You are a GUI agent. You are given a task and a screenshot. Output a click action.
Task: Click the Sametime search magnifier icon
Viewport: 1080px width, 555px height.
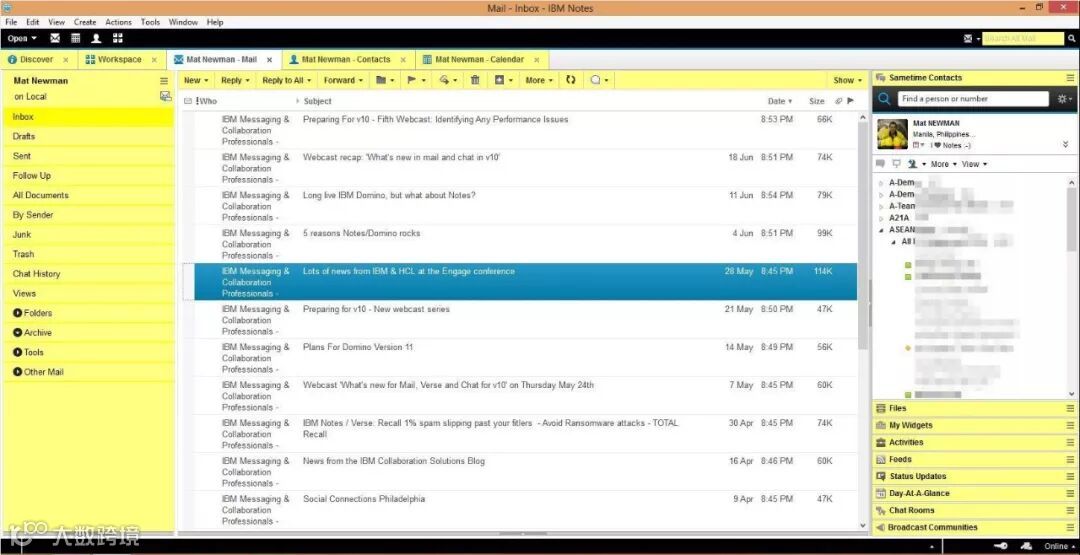pos(884,99)
